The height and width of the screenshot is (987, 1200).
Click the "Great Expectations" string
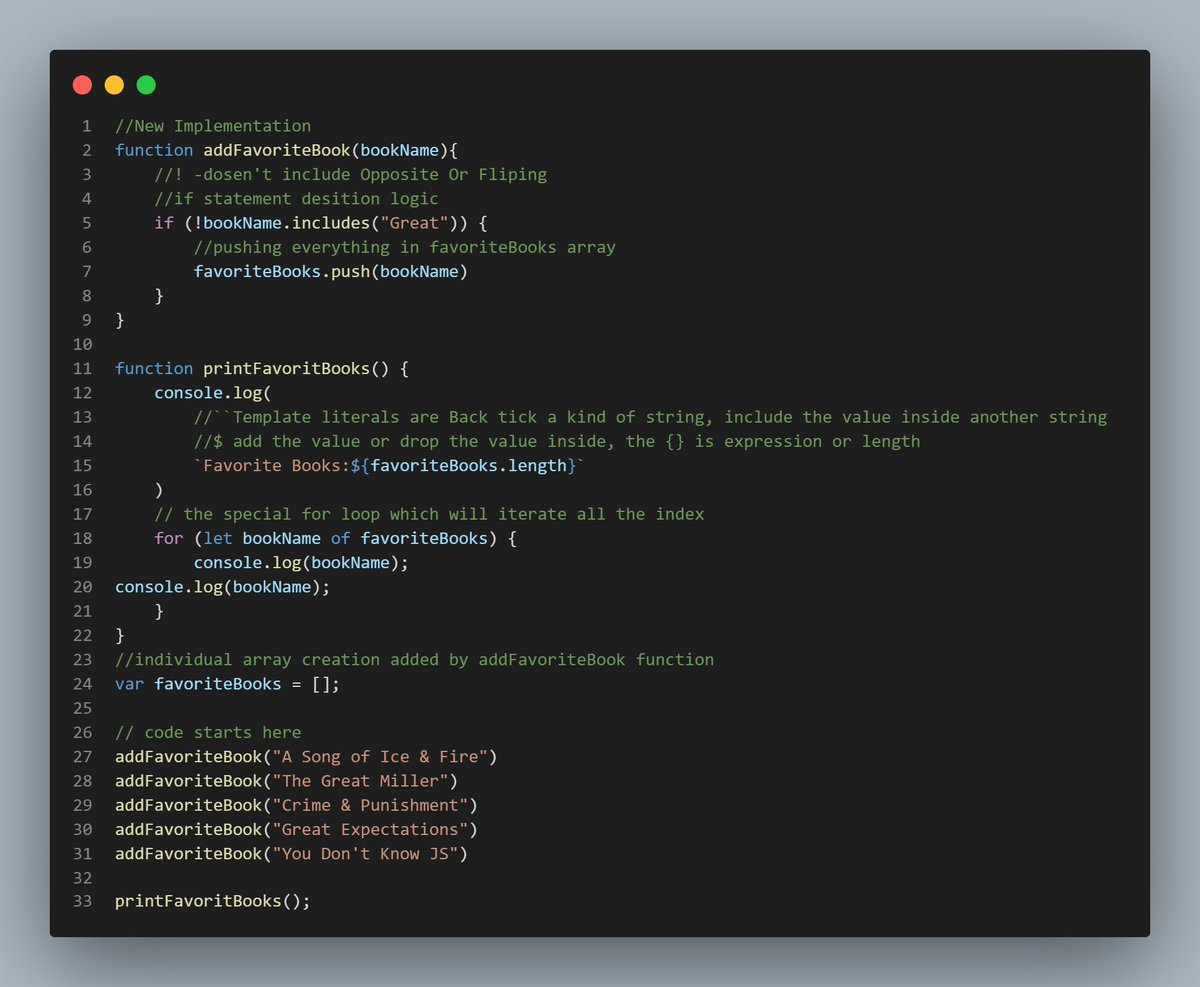click(370, 829)
